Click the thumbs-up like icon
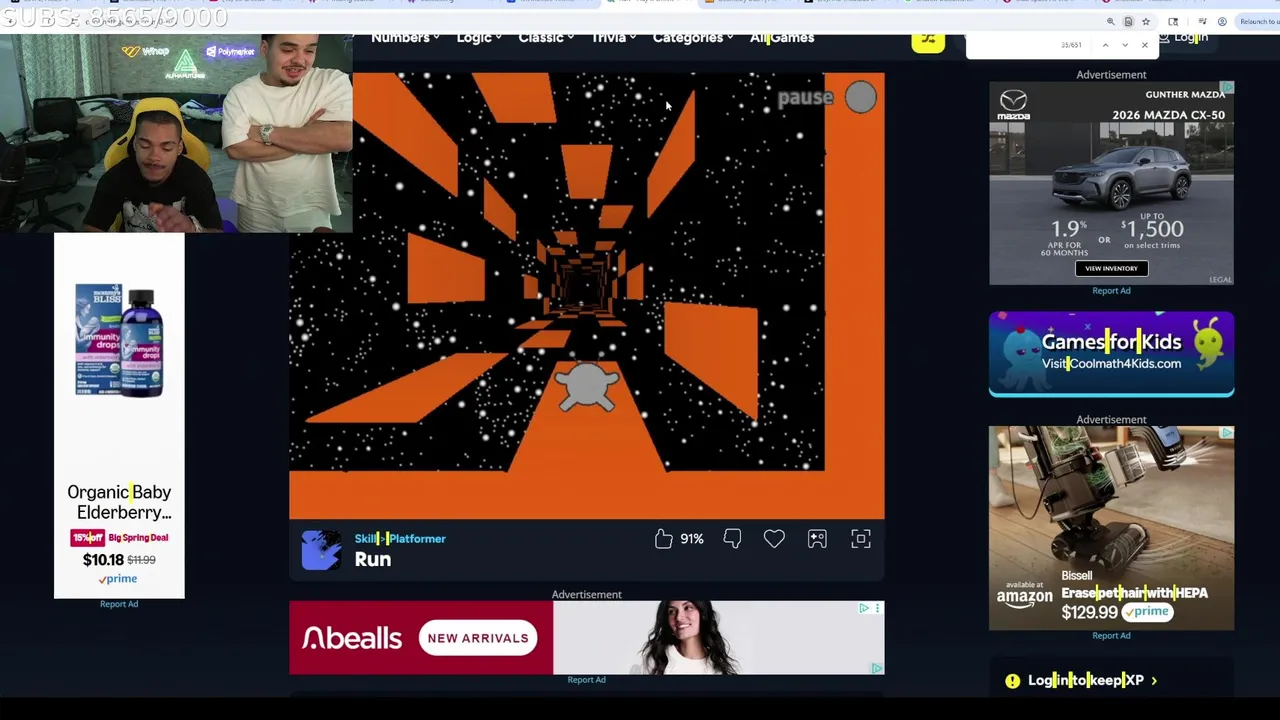Screen dimensions: 1280x720 tap(664, 539)
